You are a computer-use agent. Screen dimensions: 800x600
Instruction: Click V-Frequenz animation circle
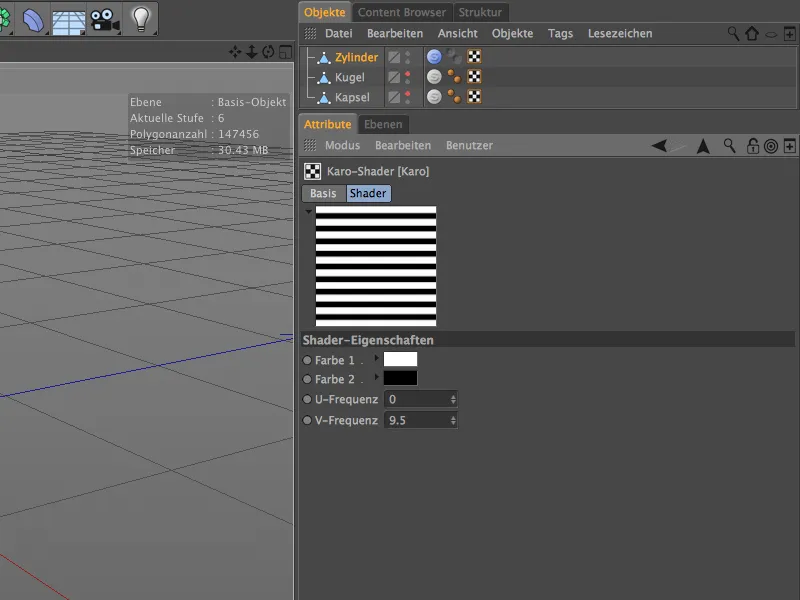pos(307,420)
